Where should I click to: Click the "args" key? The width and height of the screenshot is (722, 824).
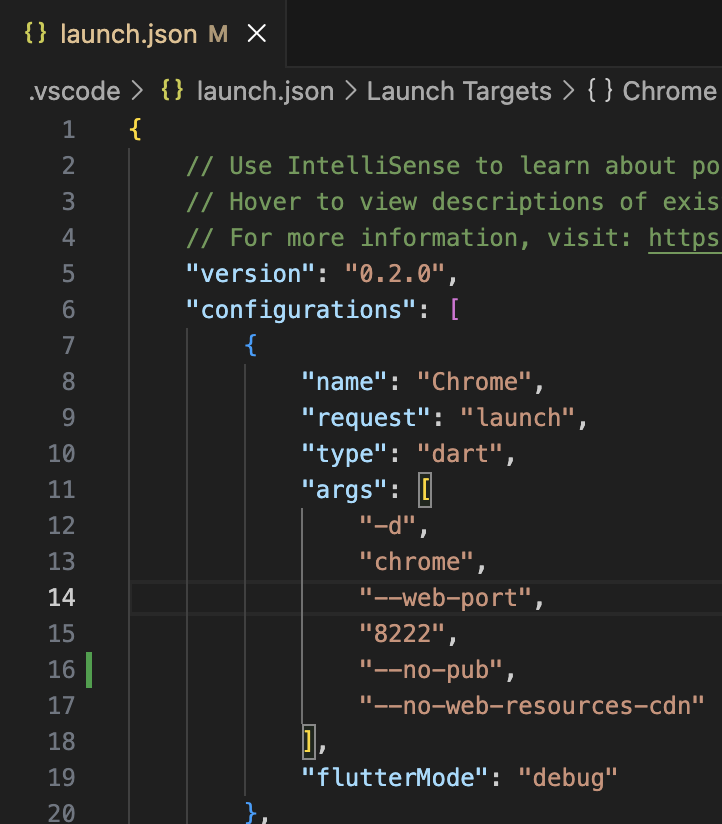344,490
